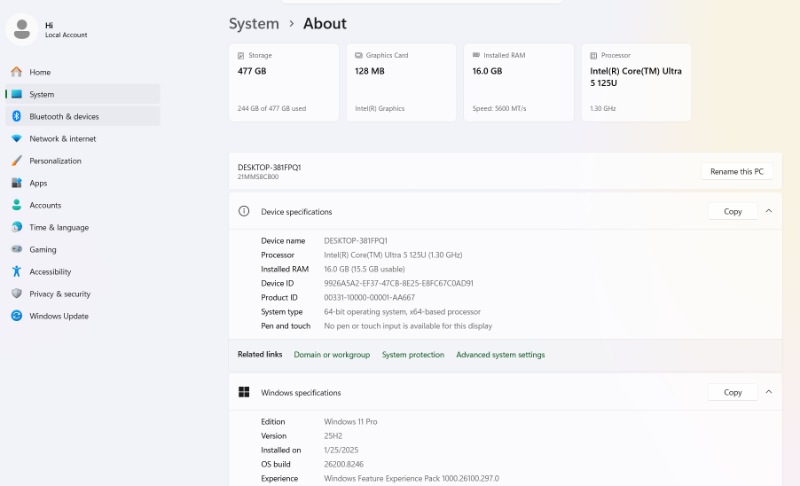Copy the Windows specifications
The height and width of the screenshot is (486, 800).
point(733,392)
